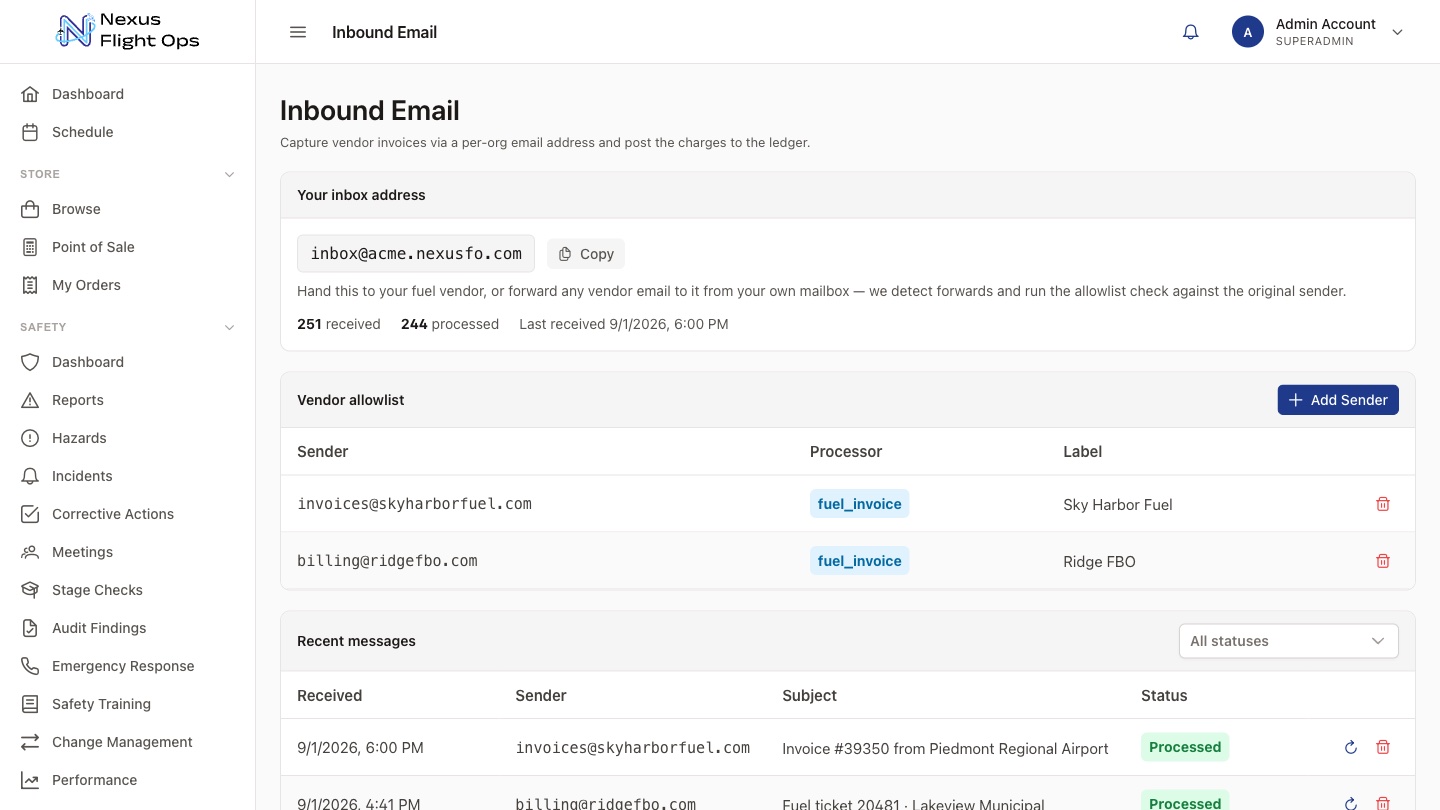Click the Meetings people icon
Screen dimensions: 1440x810
click(x=30, y=552)
